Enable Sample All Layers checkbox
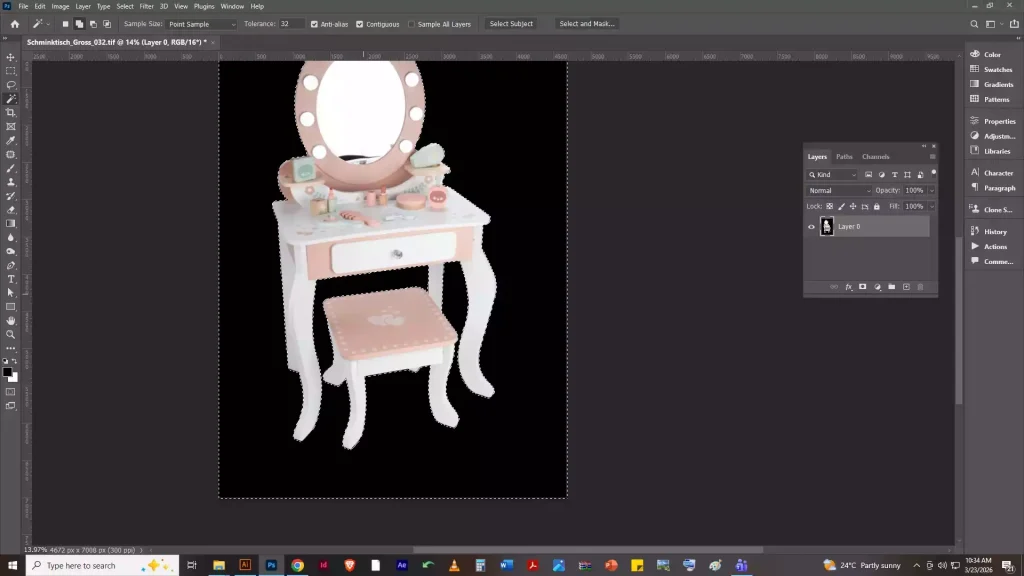This screenshot has height=576, width=1024. (411, 24)
